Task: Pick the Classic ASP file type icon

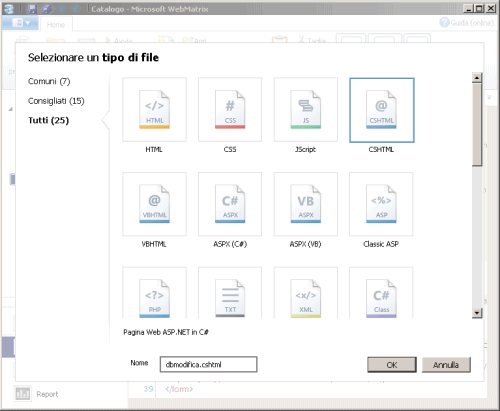Action: coord(381,204)
